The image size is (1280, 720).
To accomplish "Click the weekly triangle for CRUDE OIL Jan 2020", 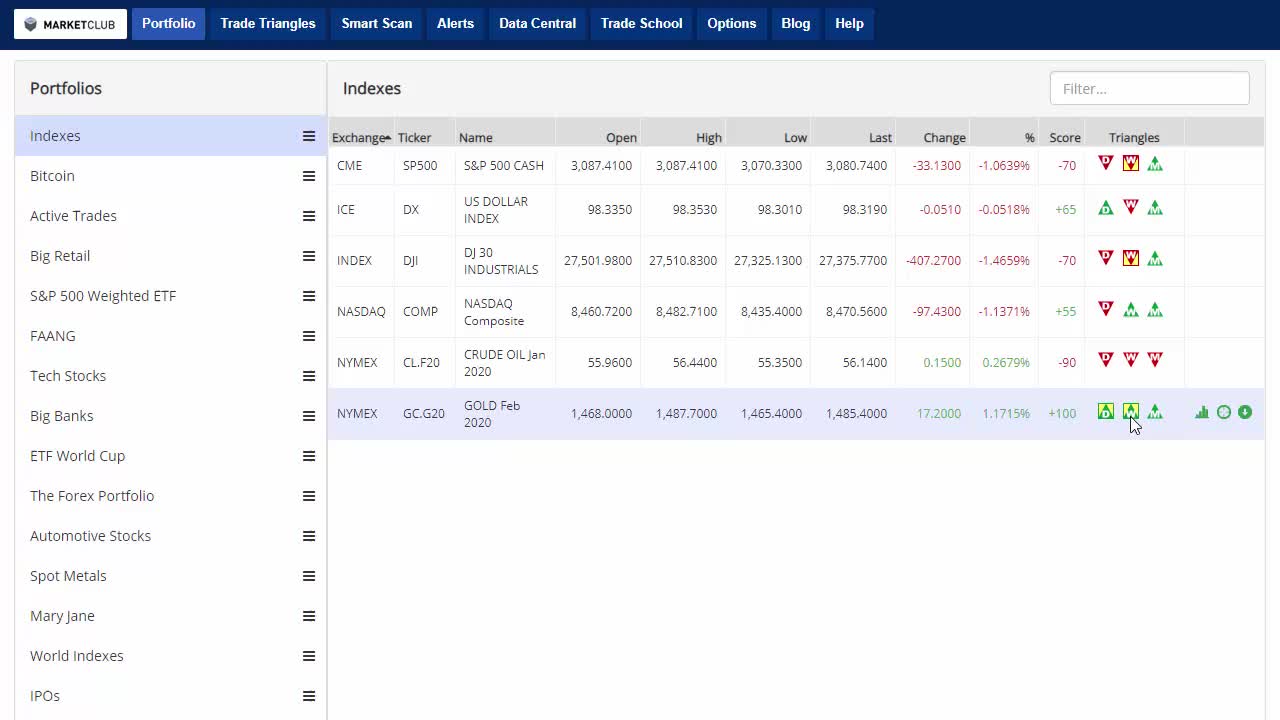I will coord(1130,360).
